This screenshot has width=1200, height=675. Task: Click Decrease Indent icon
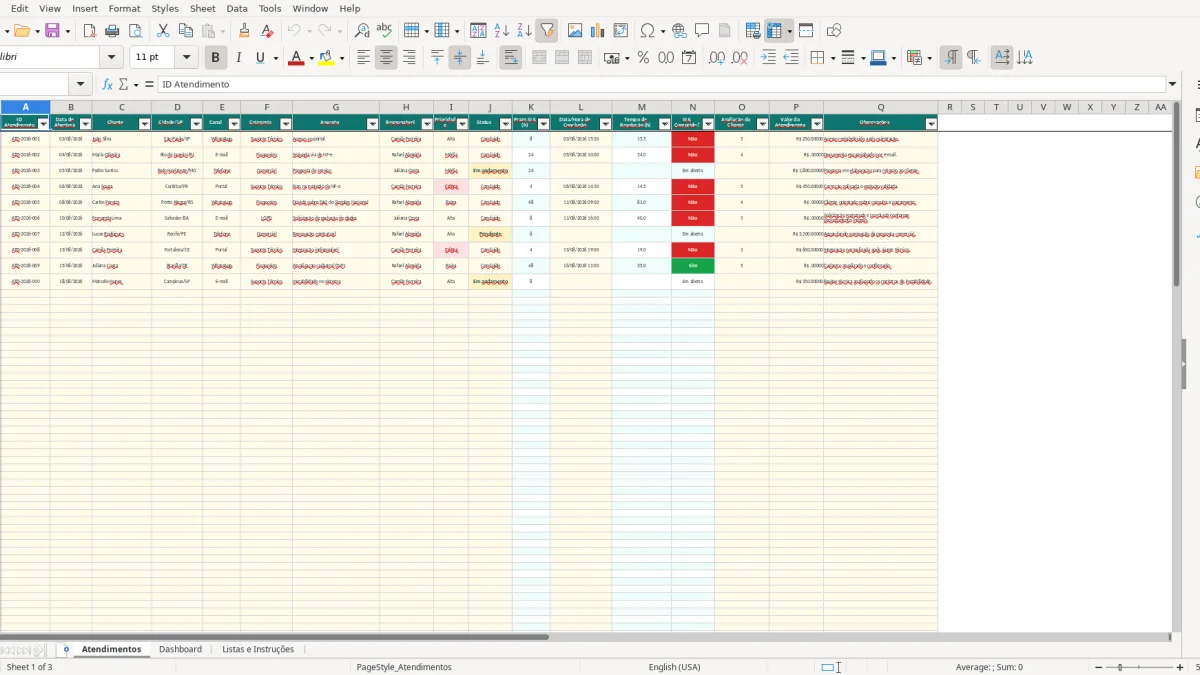[x=791, y=58]
